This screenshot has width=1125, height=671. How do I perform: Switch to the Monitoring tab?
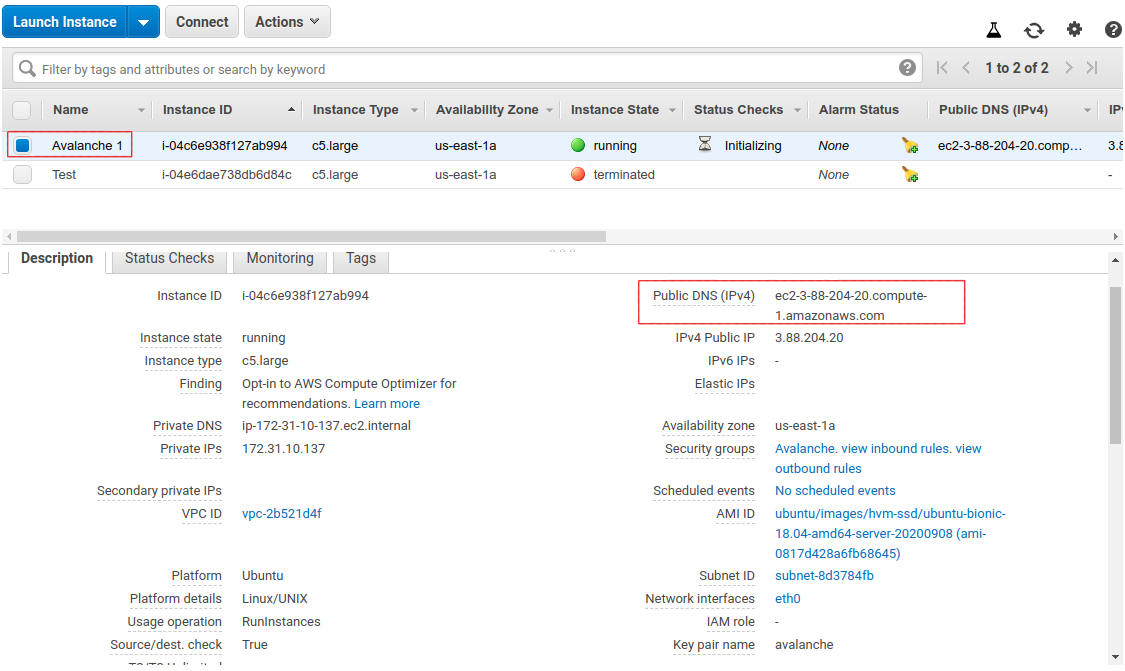pyautogui.click(x=280, y=258)
